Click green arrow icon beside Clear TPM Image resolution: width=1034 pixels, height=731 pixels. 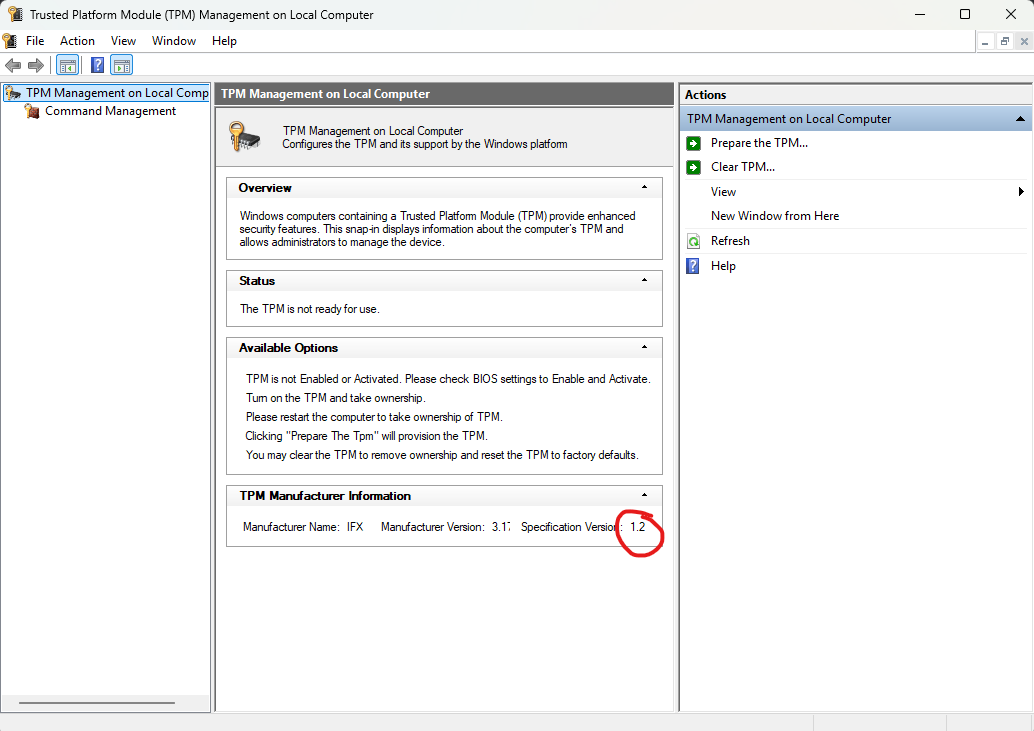tap(693, 167)
